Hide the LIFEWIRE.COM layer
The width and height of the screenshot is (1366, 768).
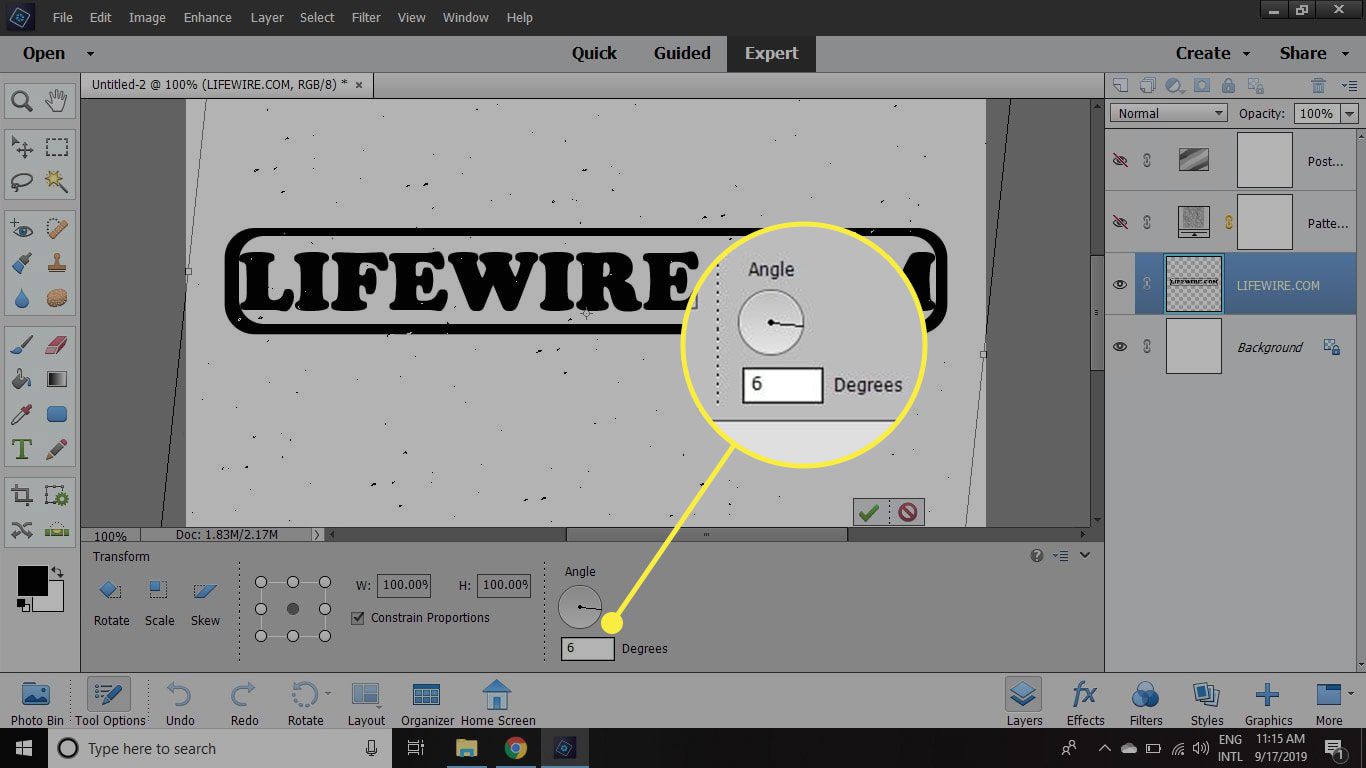1120,285
